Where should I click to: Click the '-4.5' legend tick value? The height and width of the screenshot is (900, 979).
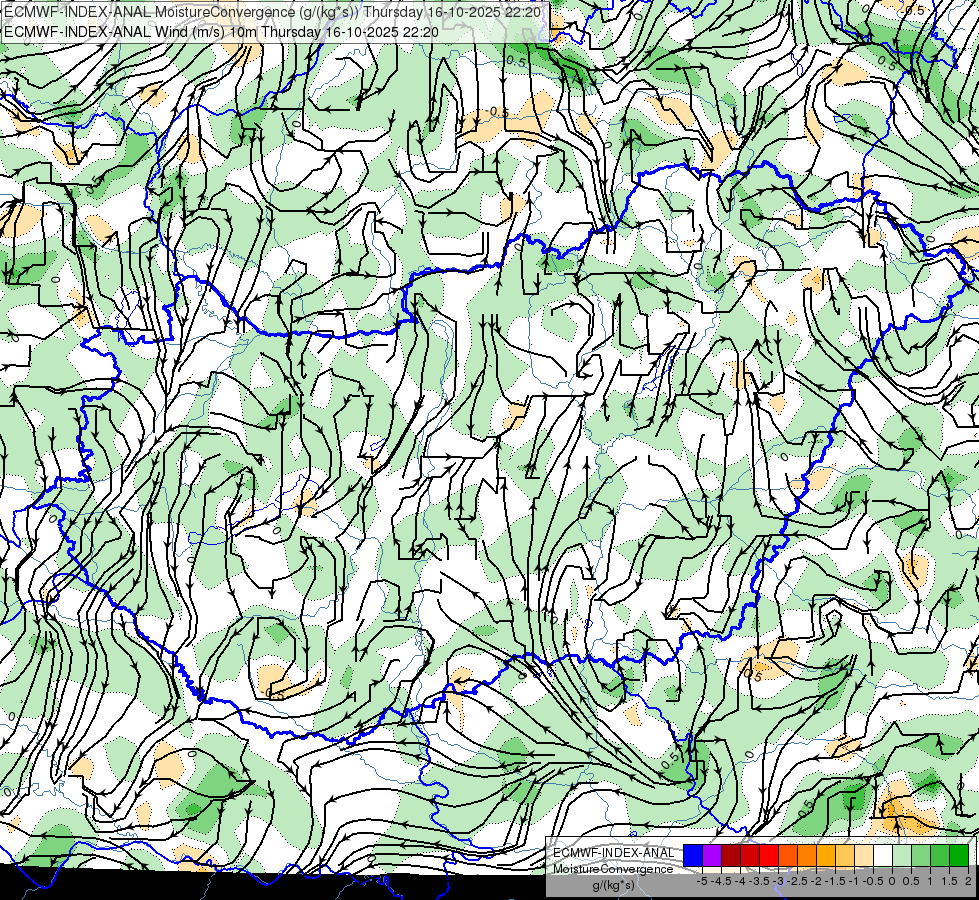tap(721, 881)
